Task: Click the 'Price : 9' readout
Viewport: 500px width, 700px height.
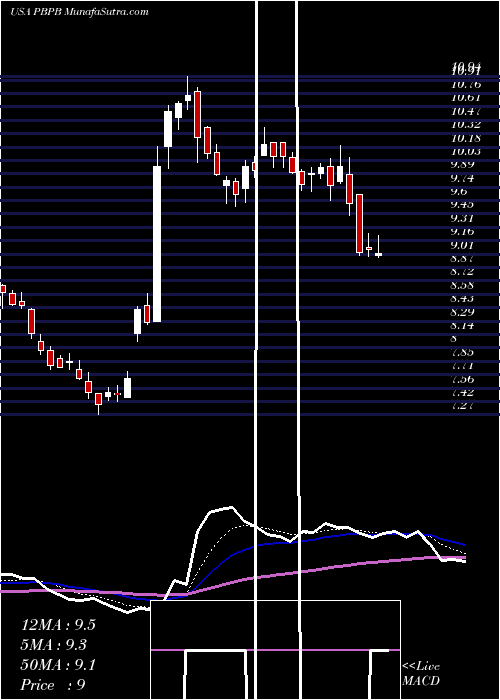Action: click(x=53, y=685)
